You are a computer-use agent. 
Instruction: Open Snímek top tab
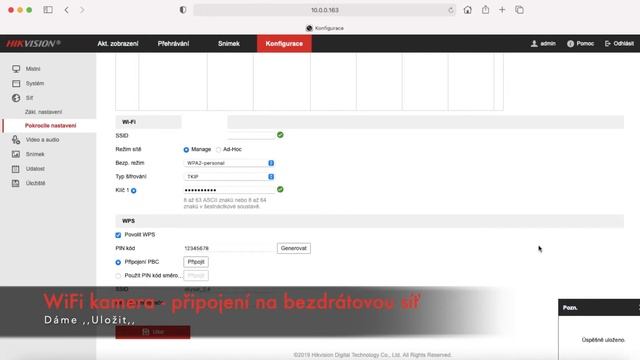[x=229, y=44]
